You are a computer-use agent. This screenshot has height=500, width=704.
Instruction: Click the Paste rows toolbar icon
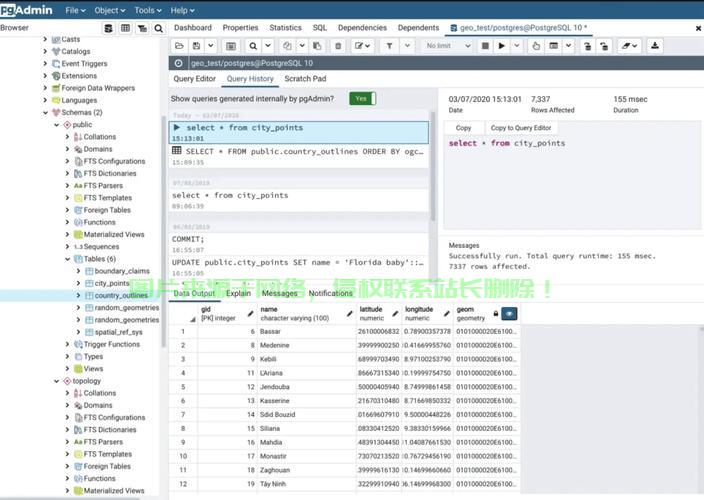[317, 46]
